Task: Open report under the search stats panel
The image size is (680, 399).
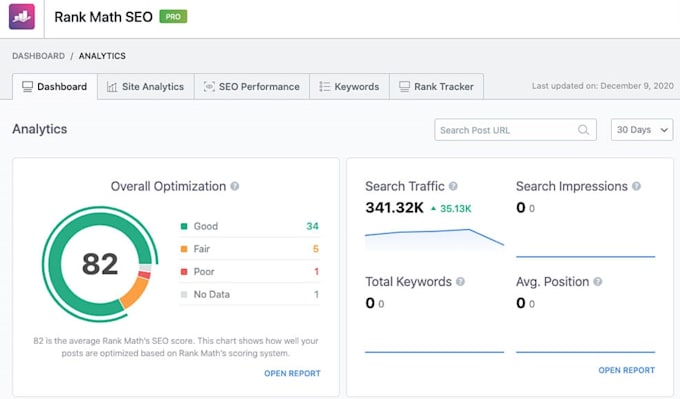Action: [x=627, y=370]
